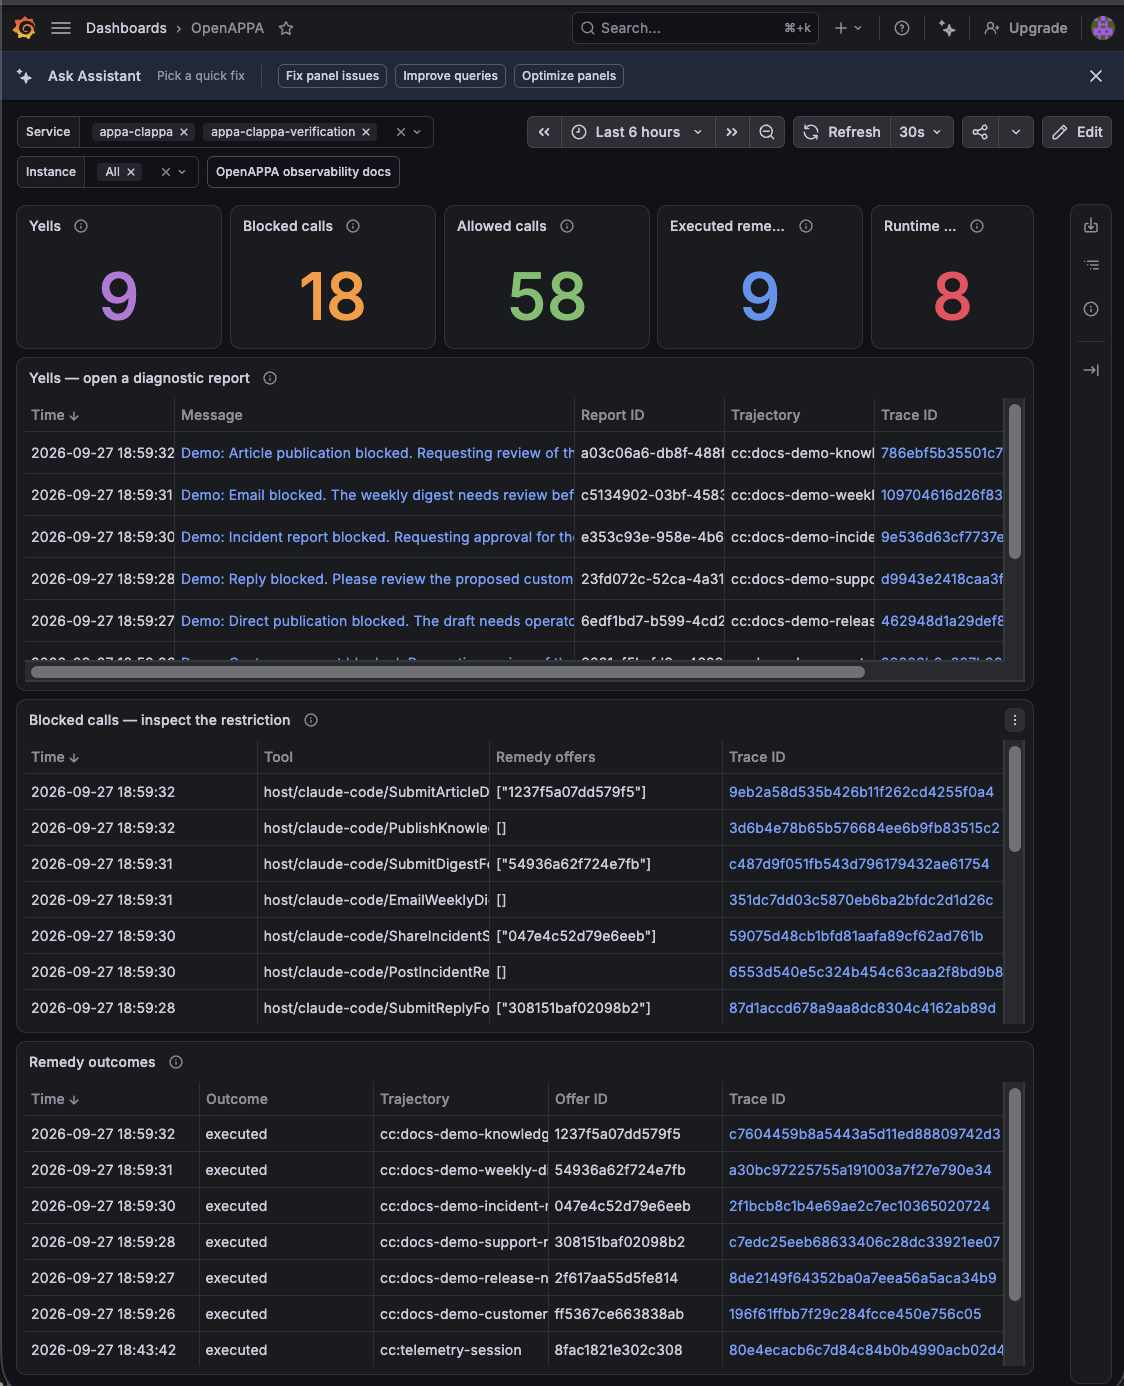
Task: Open the Last 6 hours time picker
Action: (x=638, y=132)
